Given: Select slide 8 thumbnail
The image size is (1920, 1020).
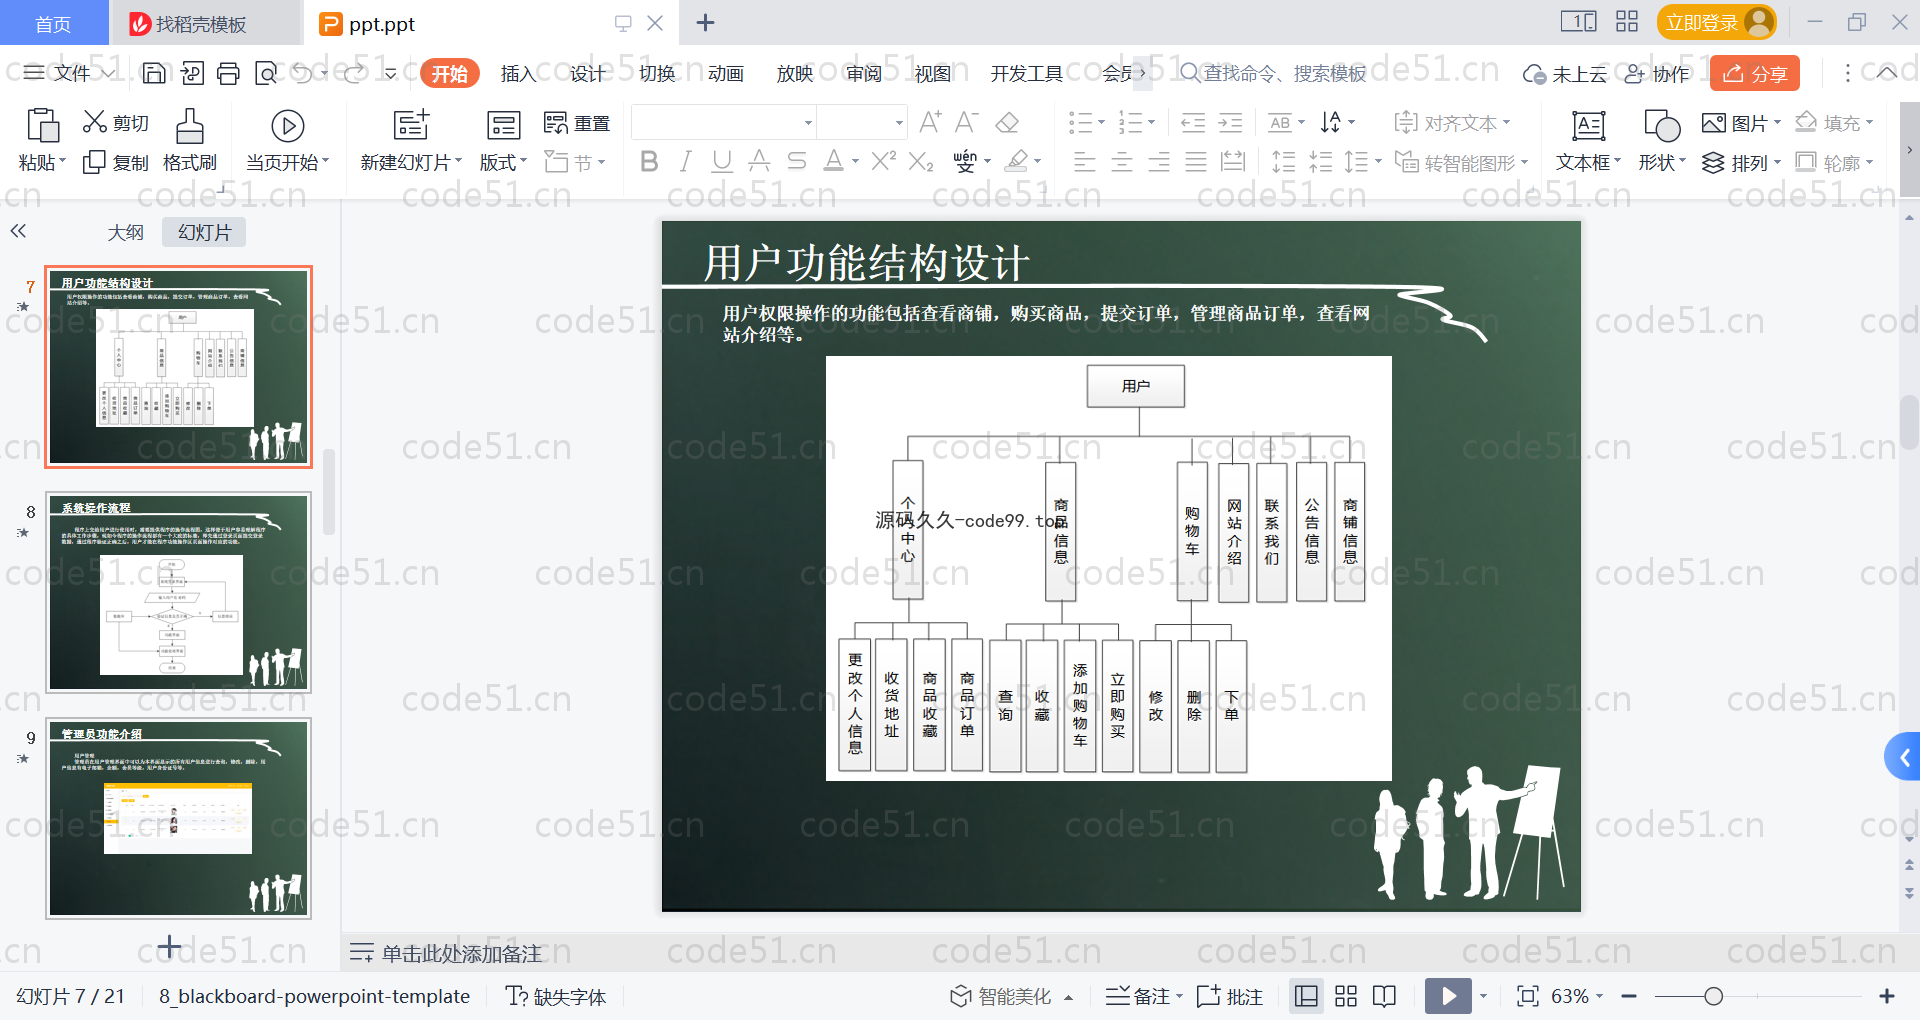Looking at the screenshot, I should [179, 592].
